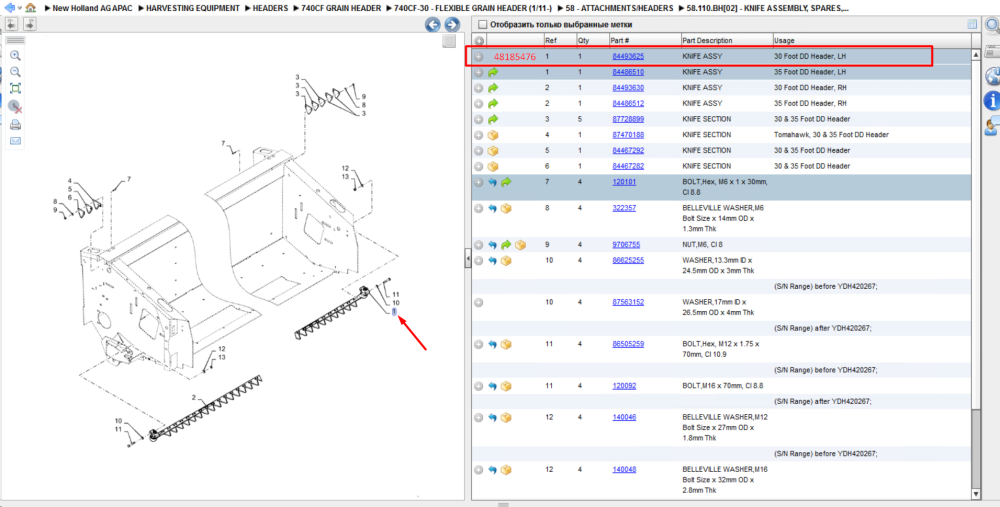1000x507 pixels.
Task: Expand the row for part 84467292
Action: tap(478, 151)
